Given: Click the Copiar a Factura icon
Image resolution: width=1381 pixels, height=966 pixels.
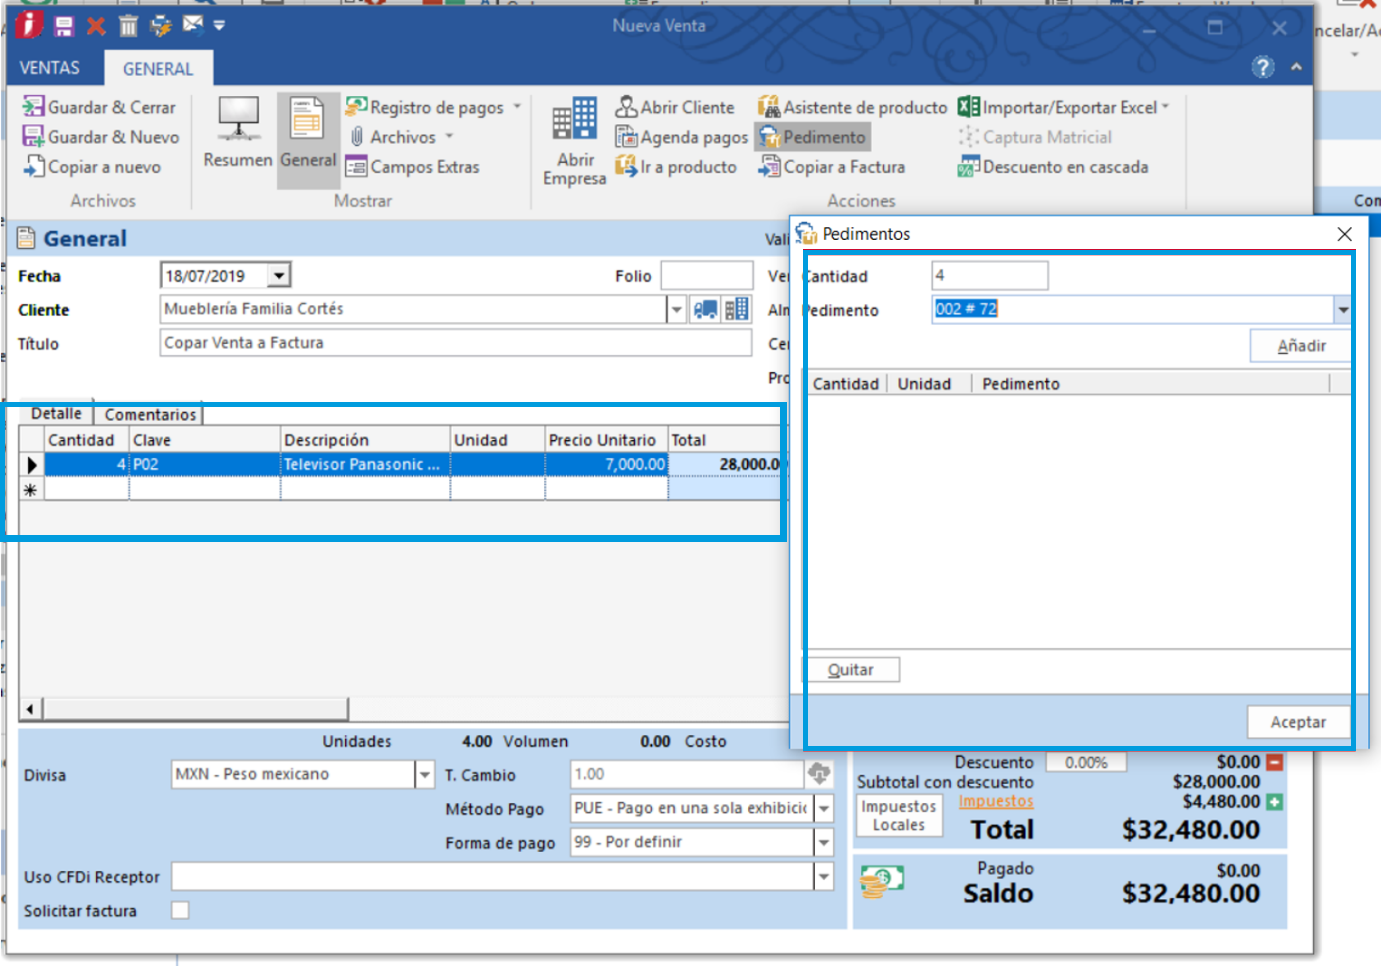Looking at the screenshot, I should click(x=769, y=167).
